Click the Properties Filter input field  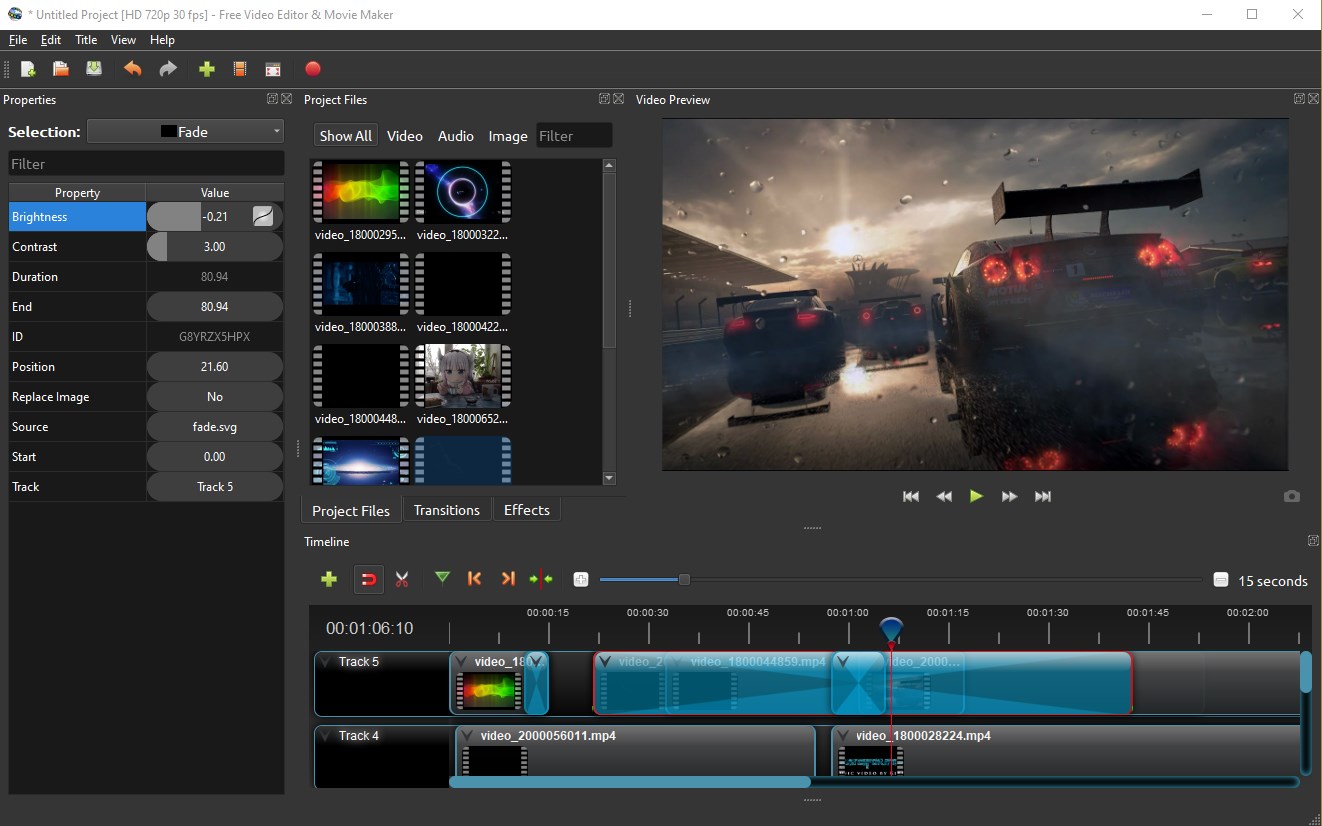click(x=146, y=164)
